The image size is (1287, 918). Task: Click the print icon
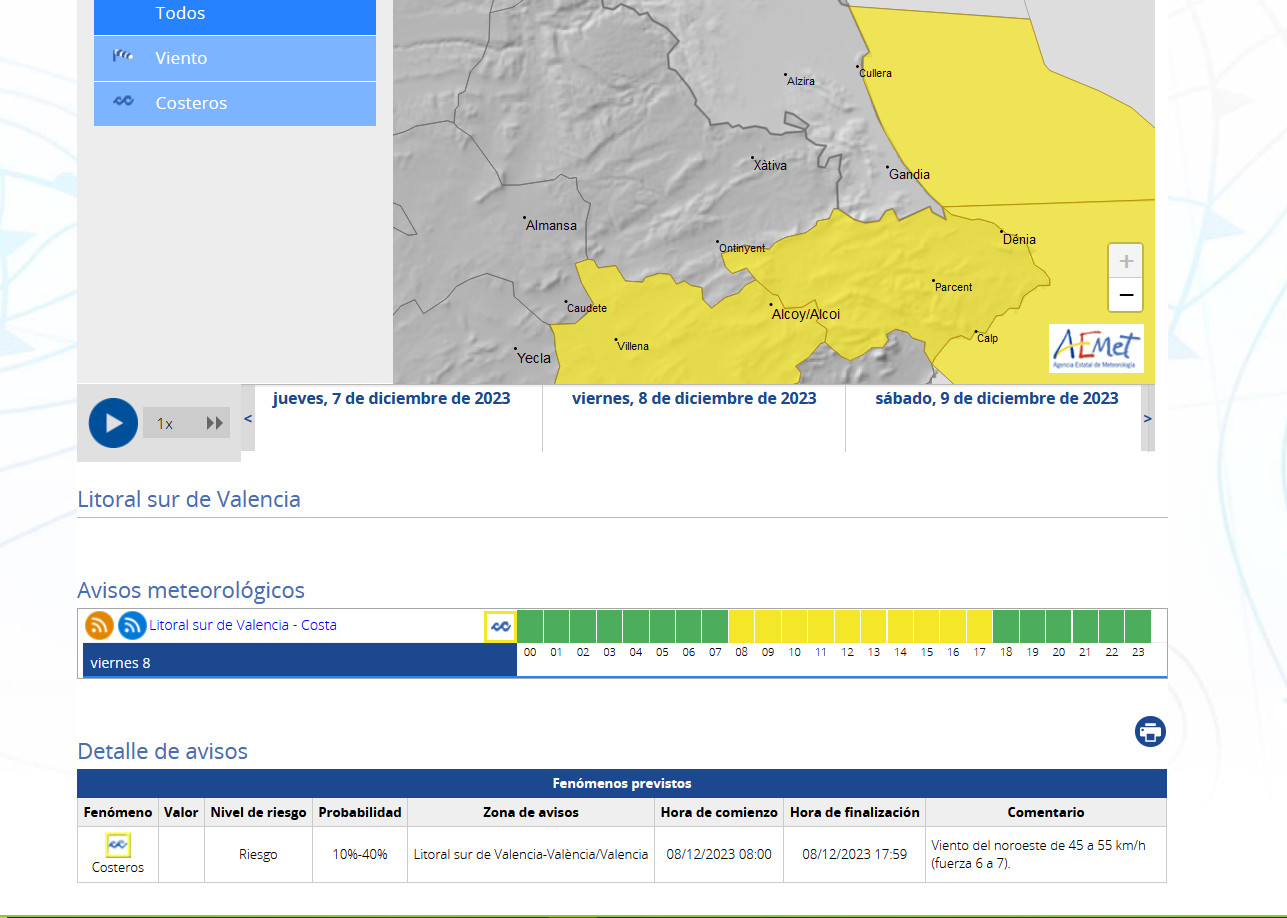(x=1150, y=732)
